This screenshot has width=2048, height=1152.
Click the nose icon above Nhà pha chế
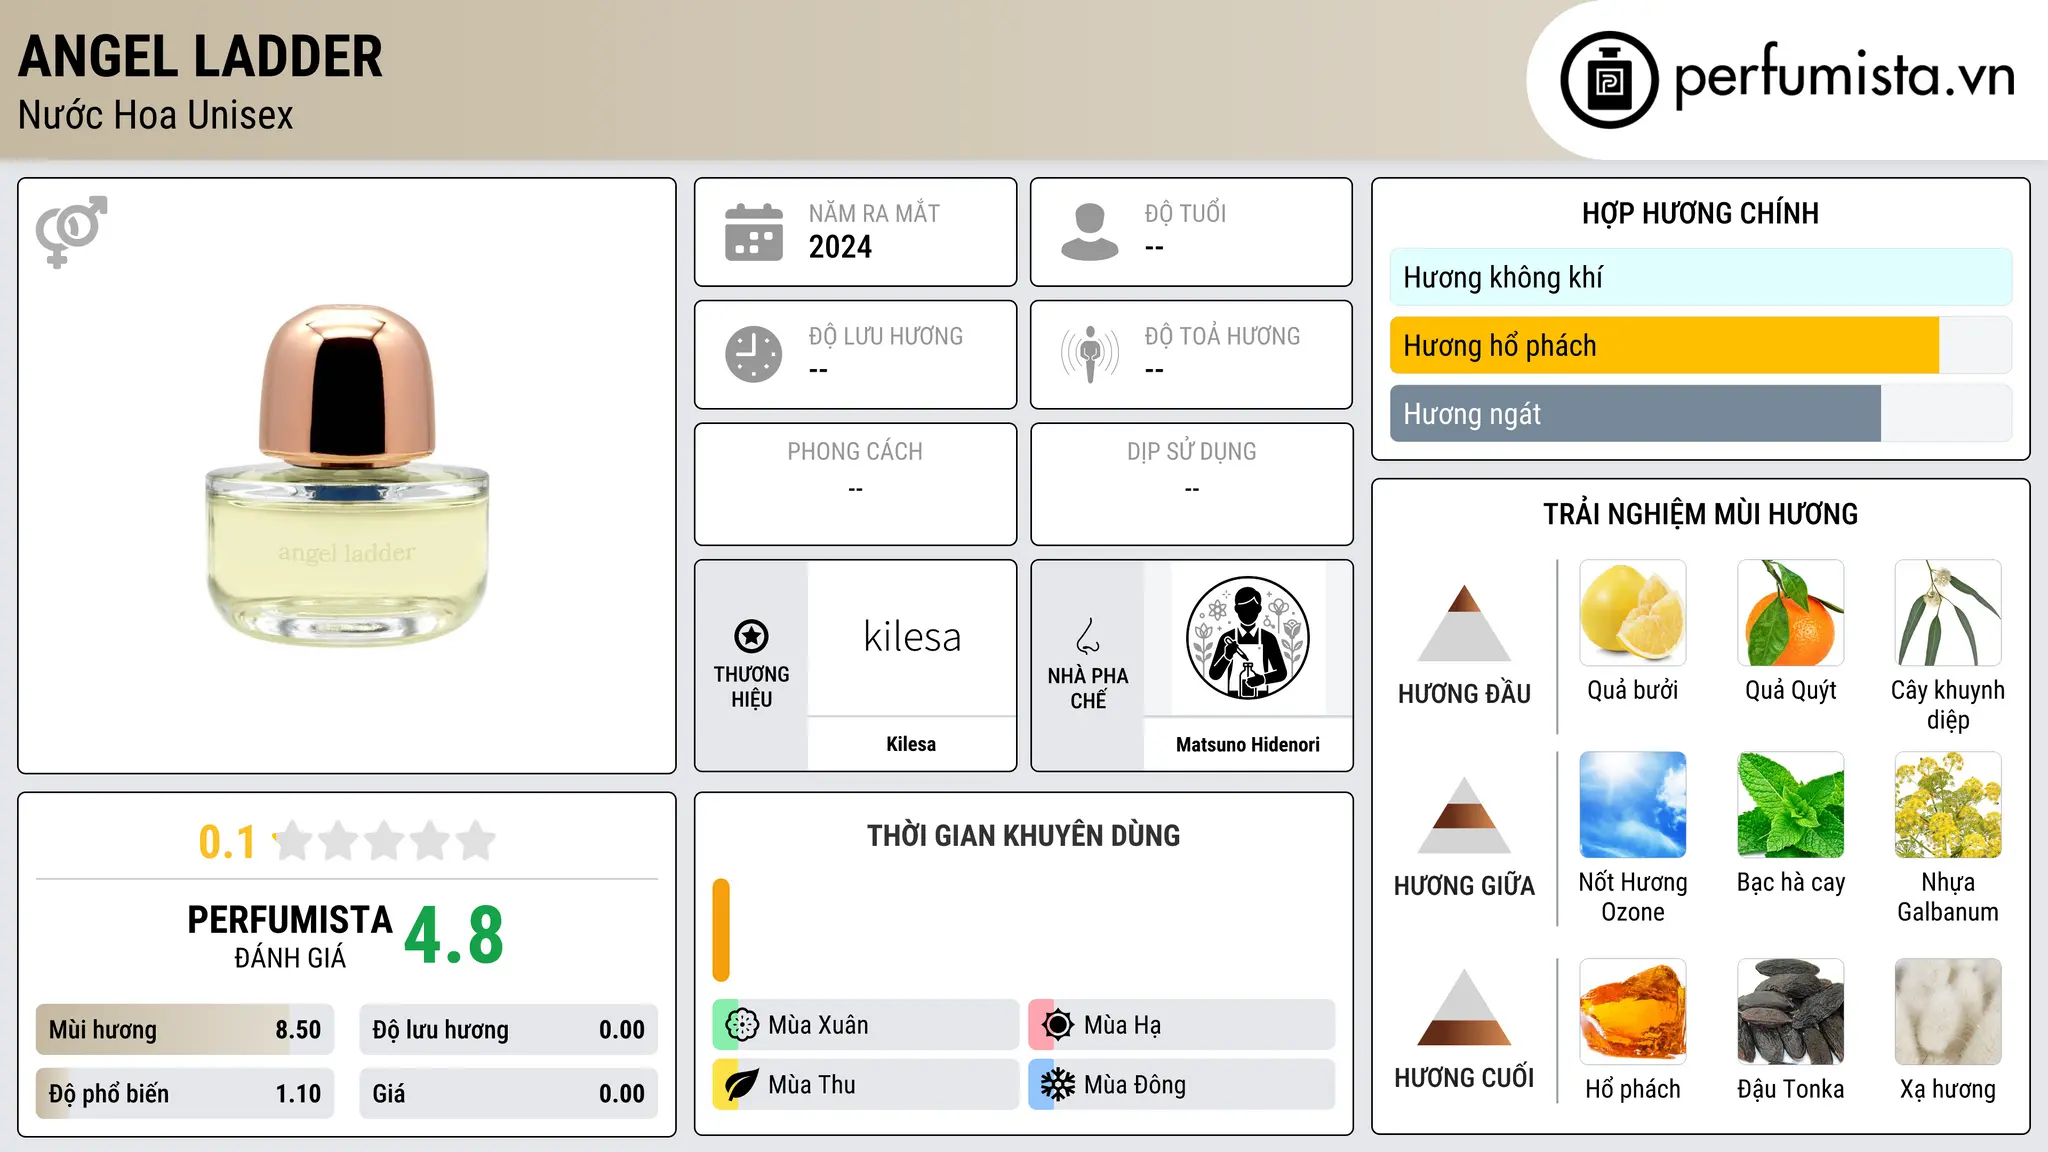[x=1088, y=636]
